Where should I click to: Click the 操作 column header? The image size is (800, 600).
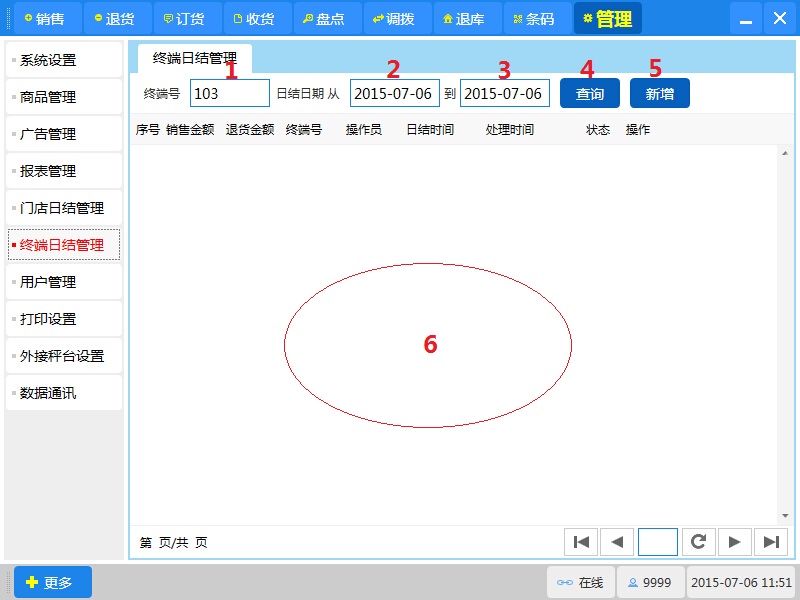tap(638, 130)
